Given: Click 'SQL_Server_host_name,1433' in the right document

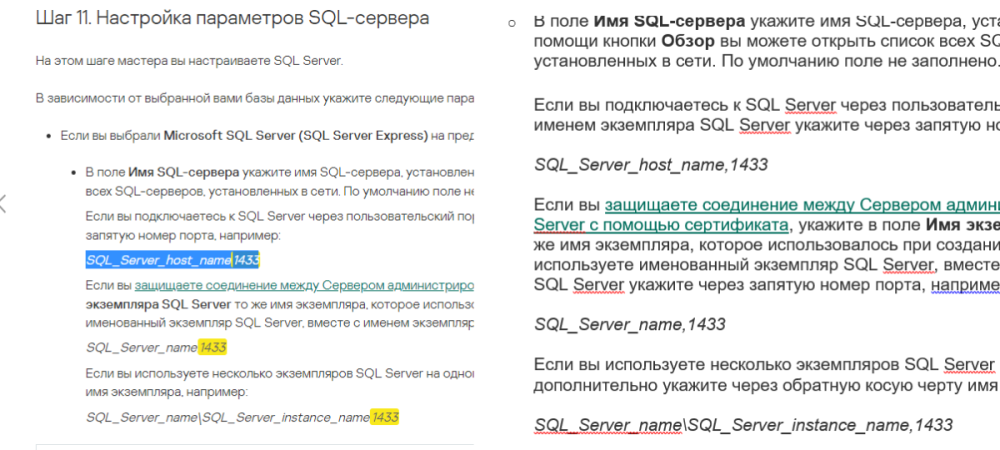Looking at the screenshot, I should point(651,165).
